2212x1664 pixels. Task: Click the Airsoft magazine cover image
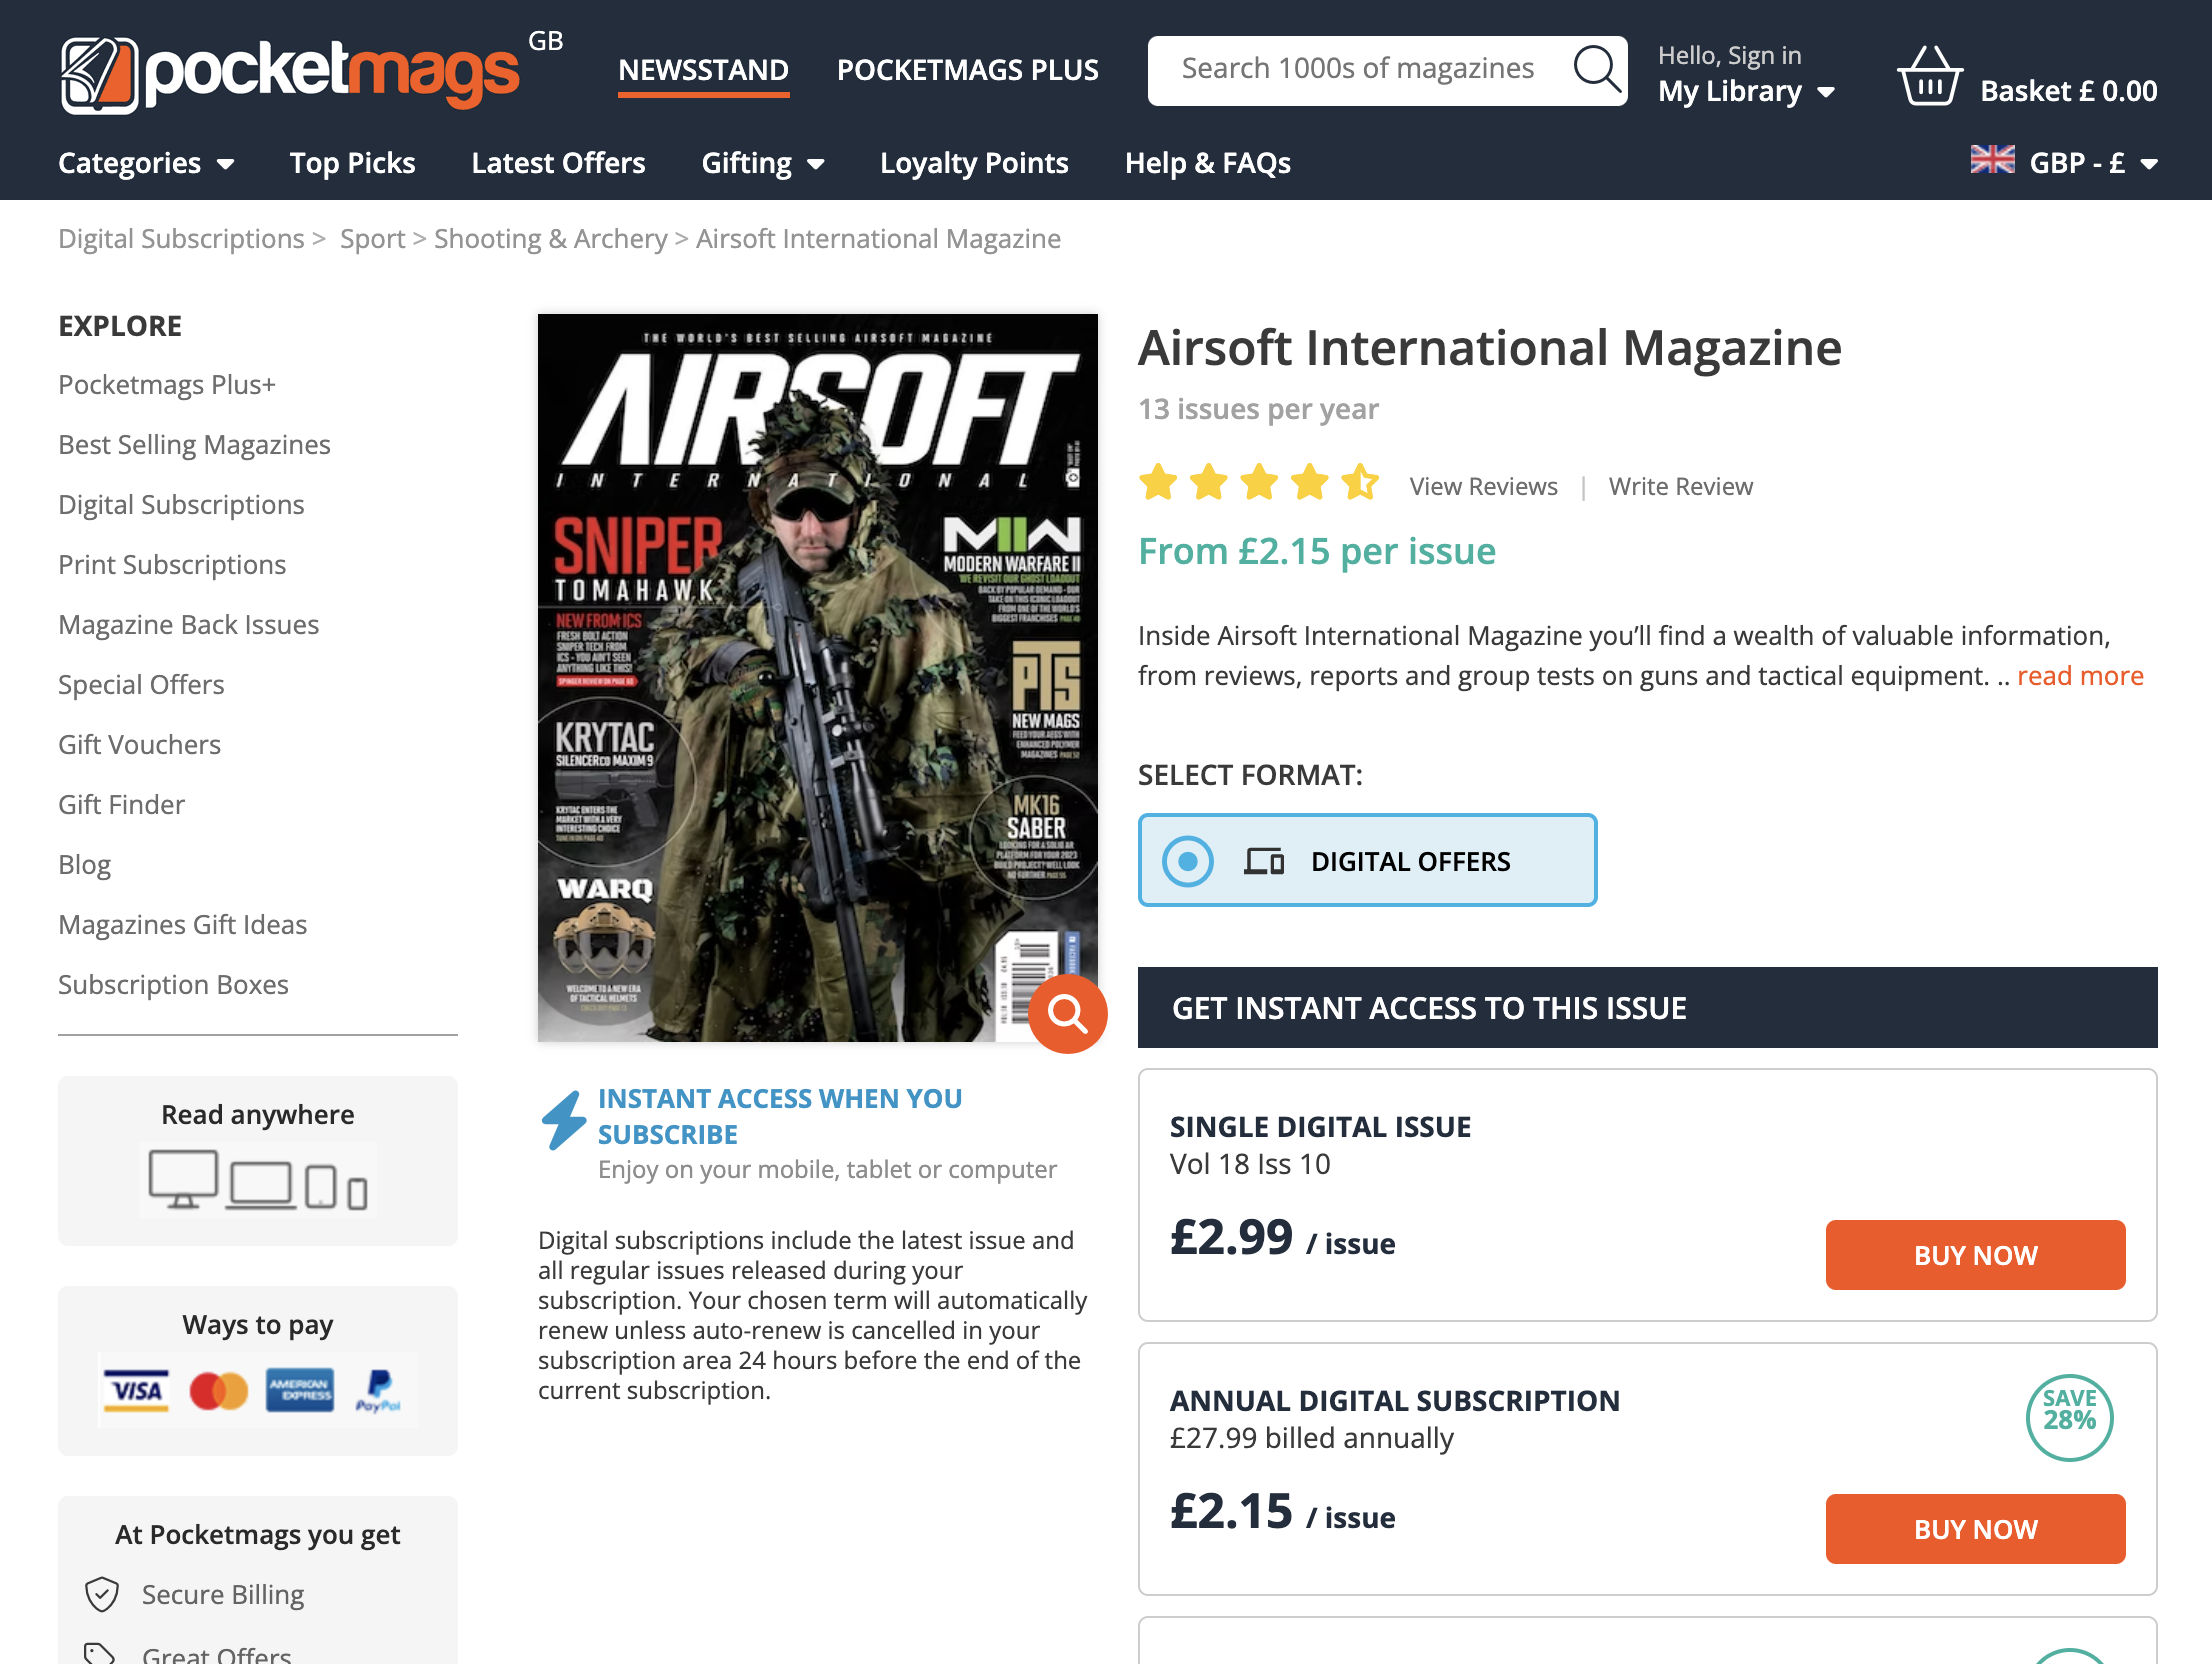click(x=817, y=677)
